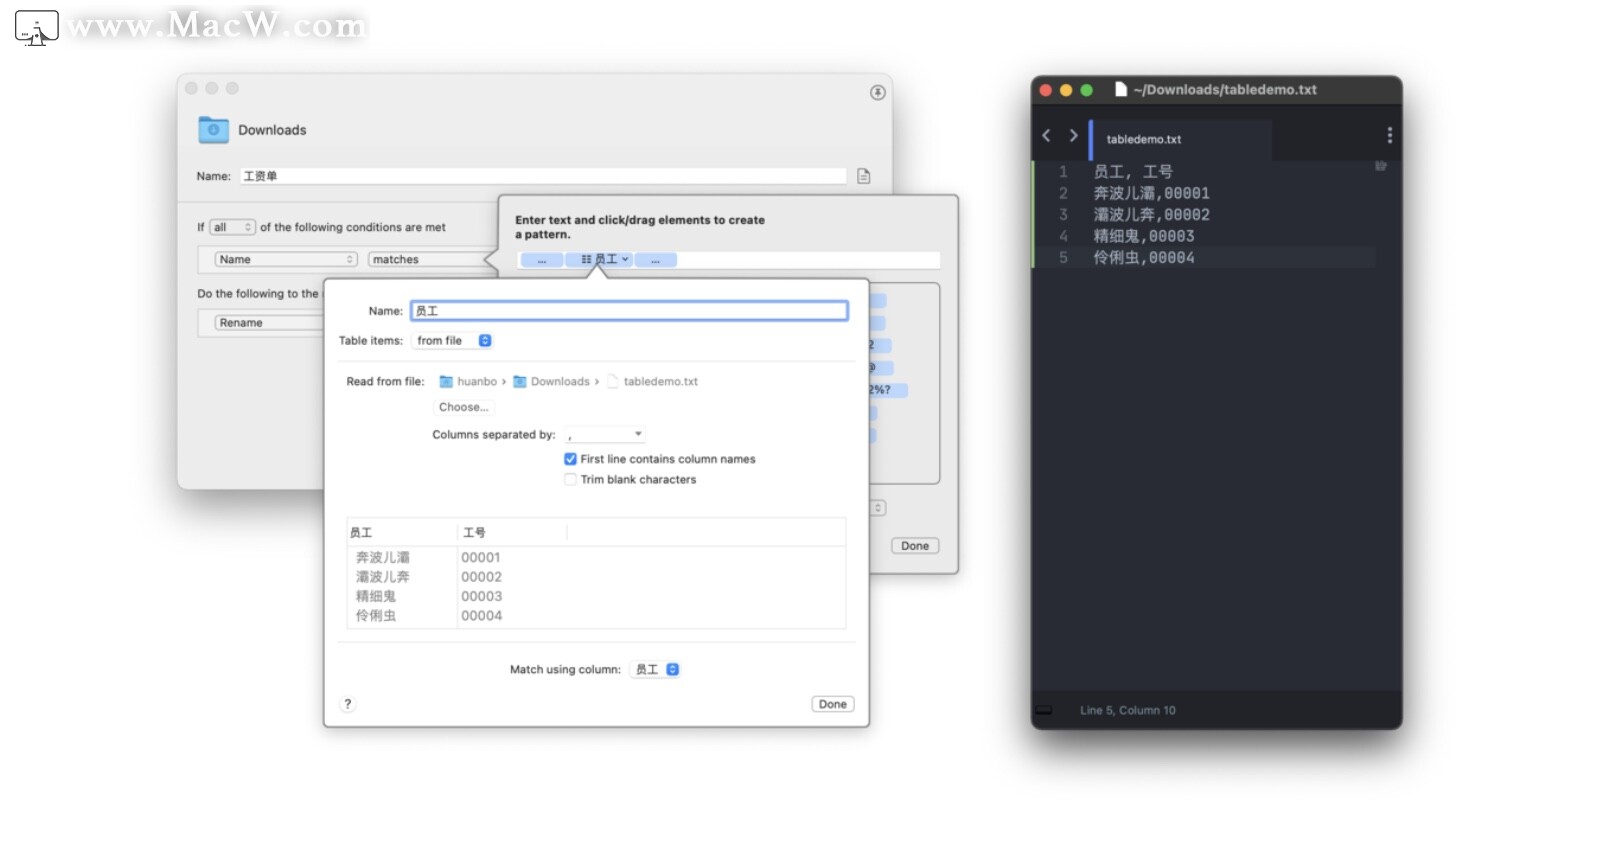The height and width of the screenshot is (860, 1618).
Task: Click the document icon in the editor title bar
Action: coord(1121,89)
